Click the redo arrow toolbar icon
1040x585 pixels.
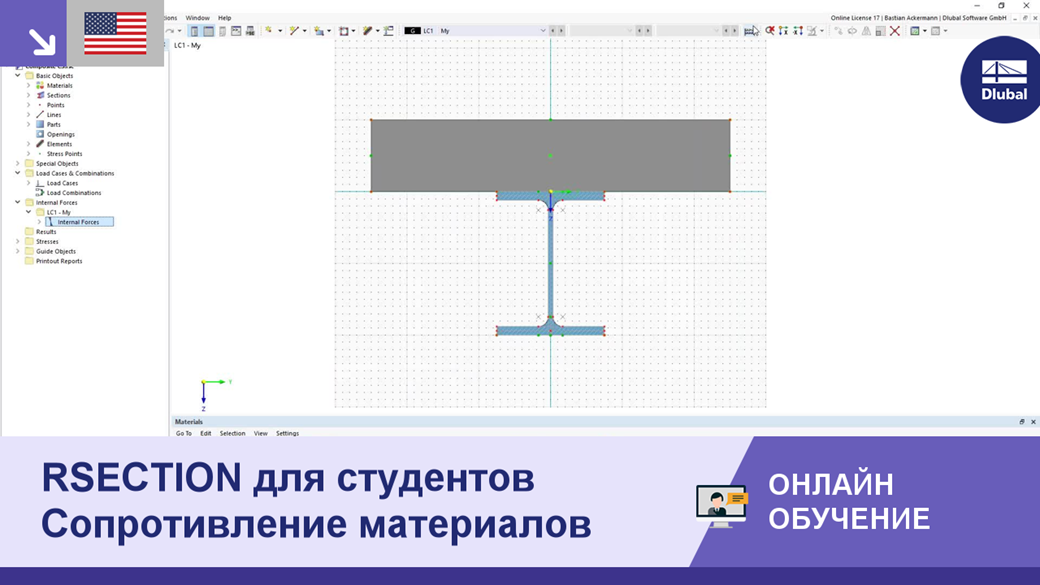coord(170,31)
